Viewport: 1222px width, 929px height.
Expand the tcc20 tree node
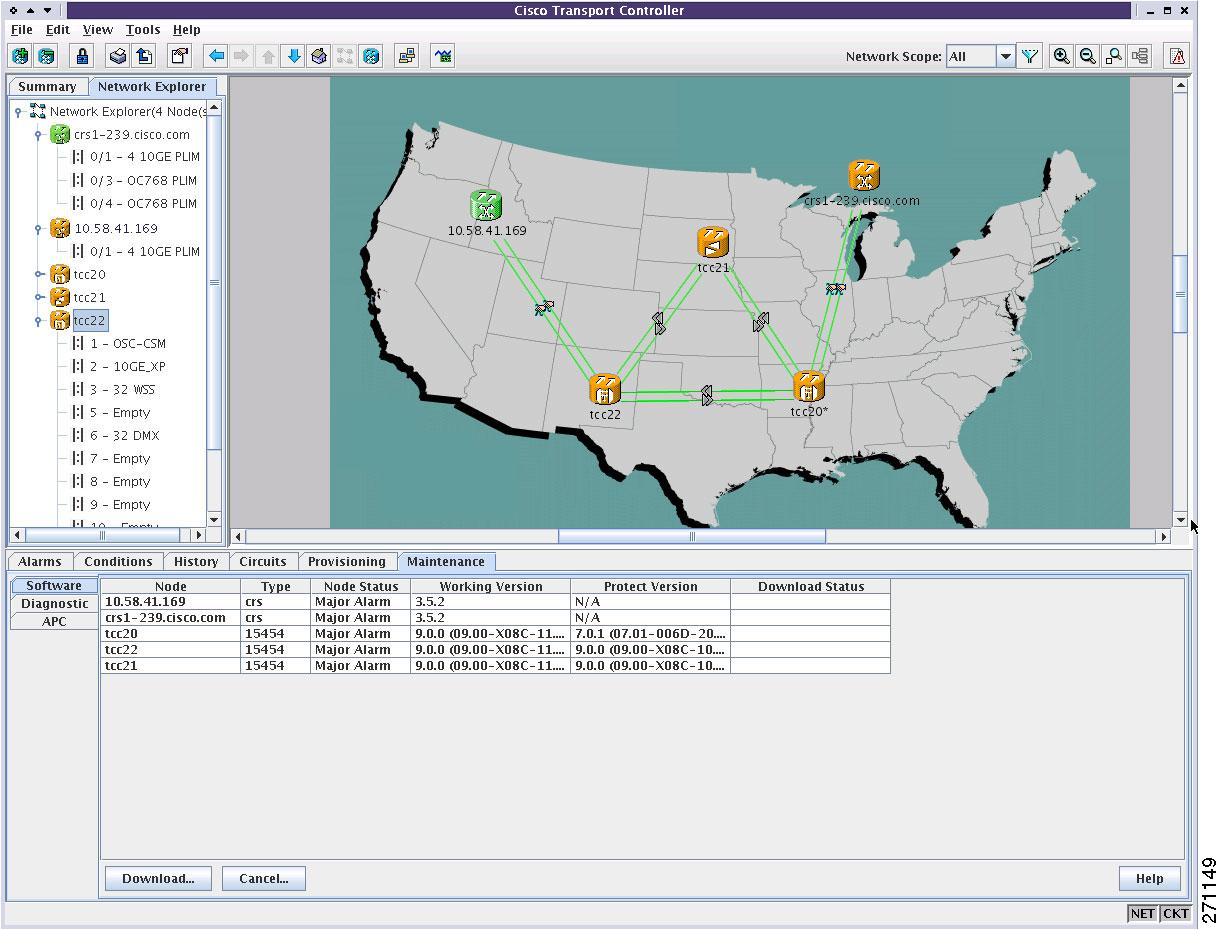38,274
